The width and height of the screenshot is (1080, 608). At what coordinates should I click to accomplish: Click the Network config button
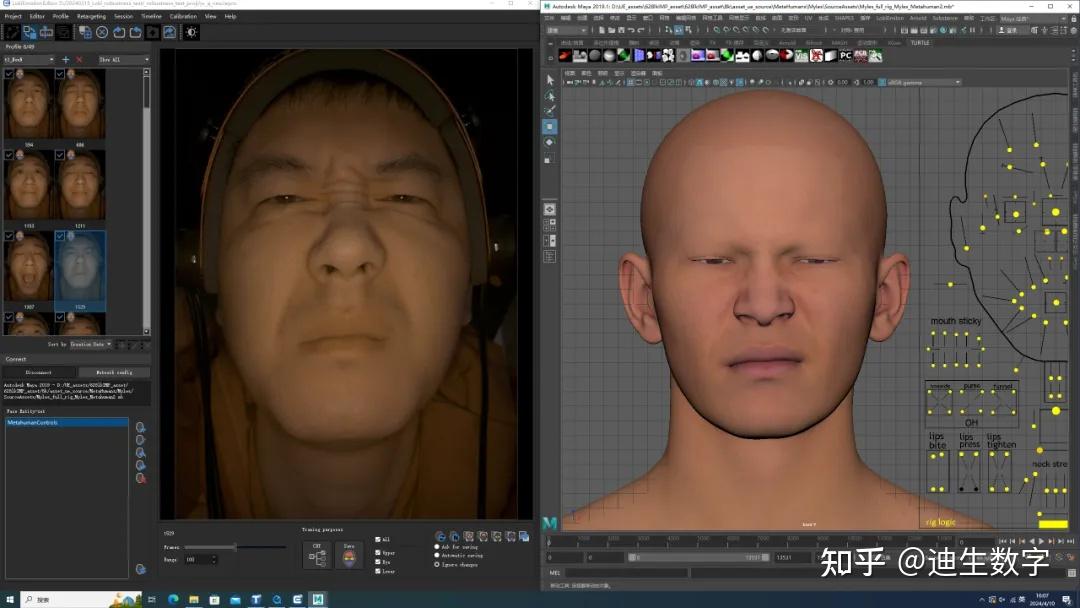tap(114, 372)
